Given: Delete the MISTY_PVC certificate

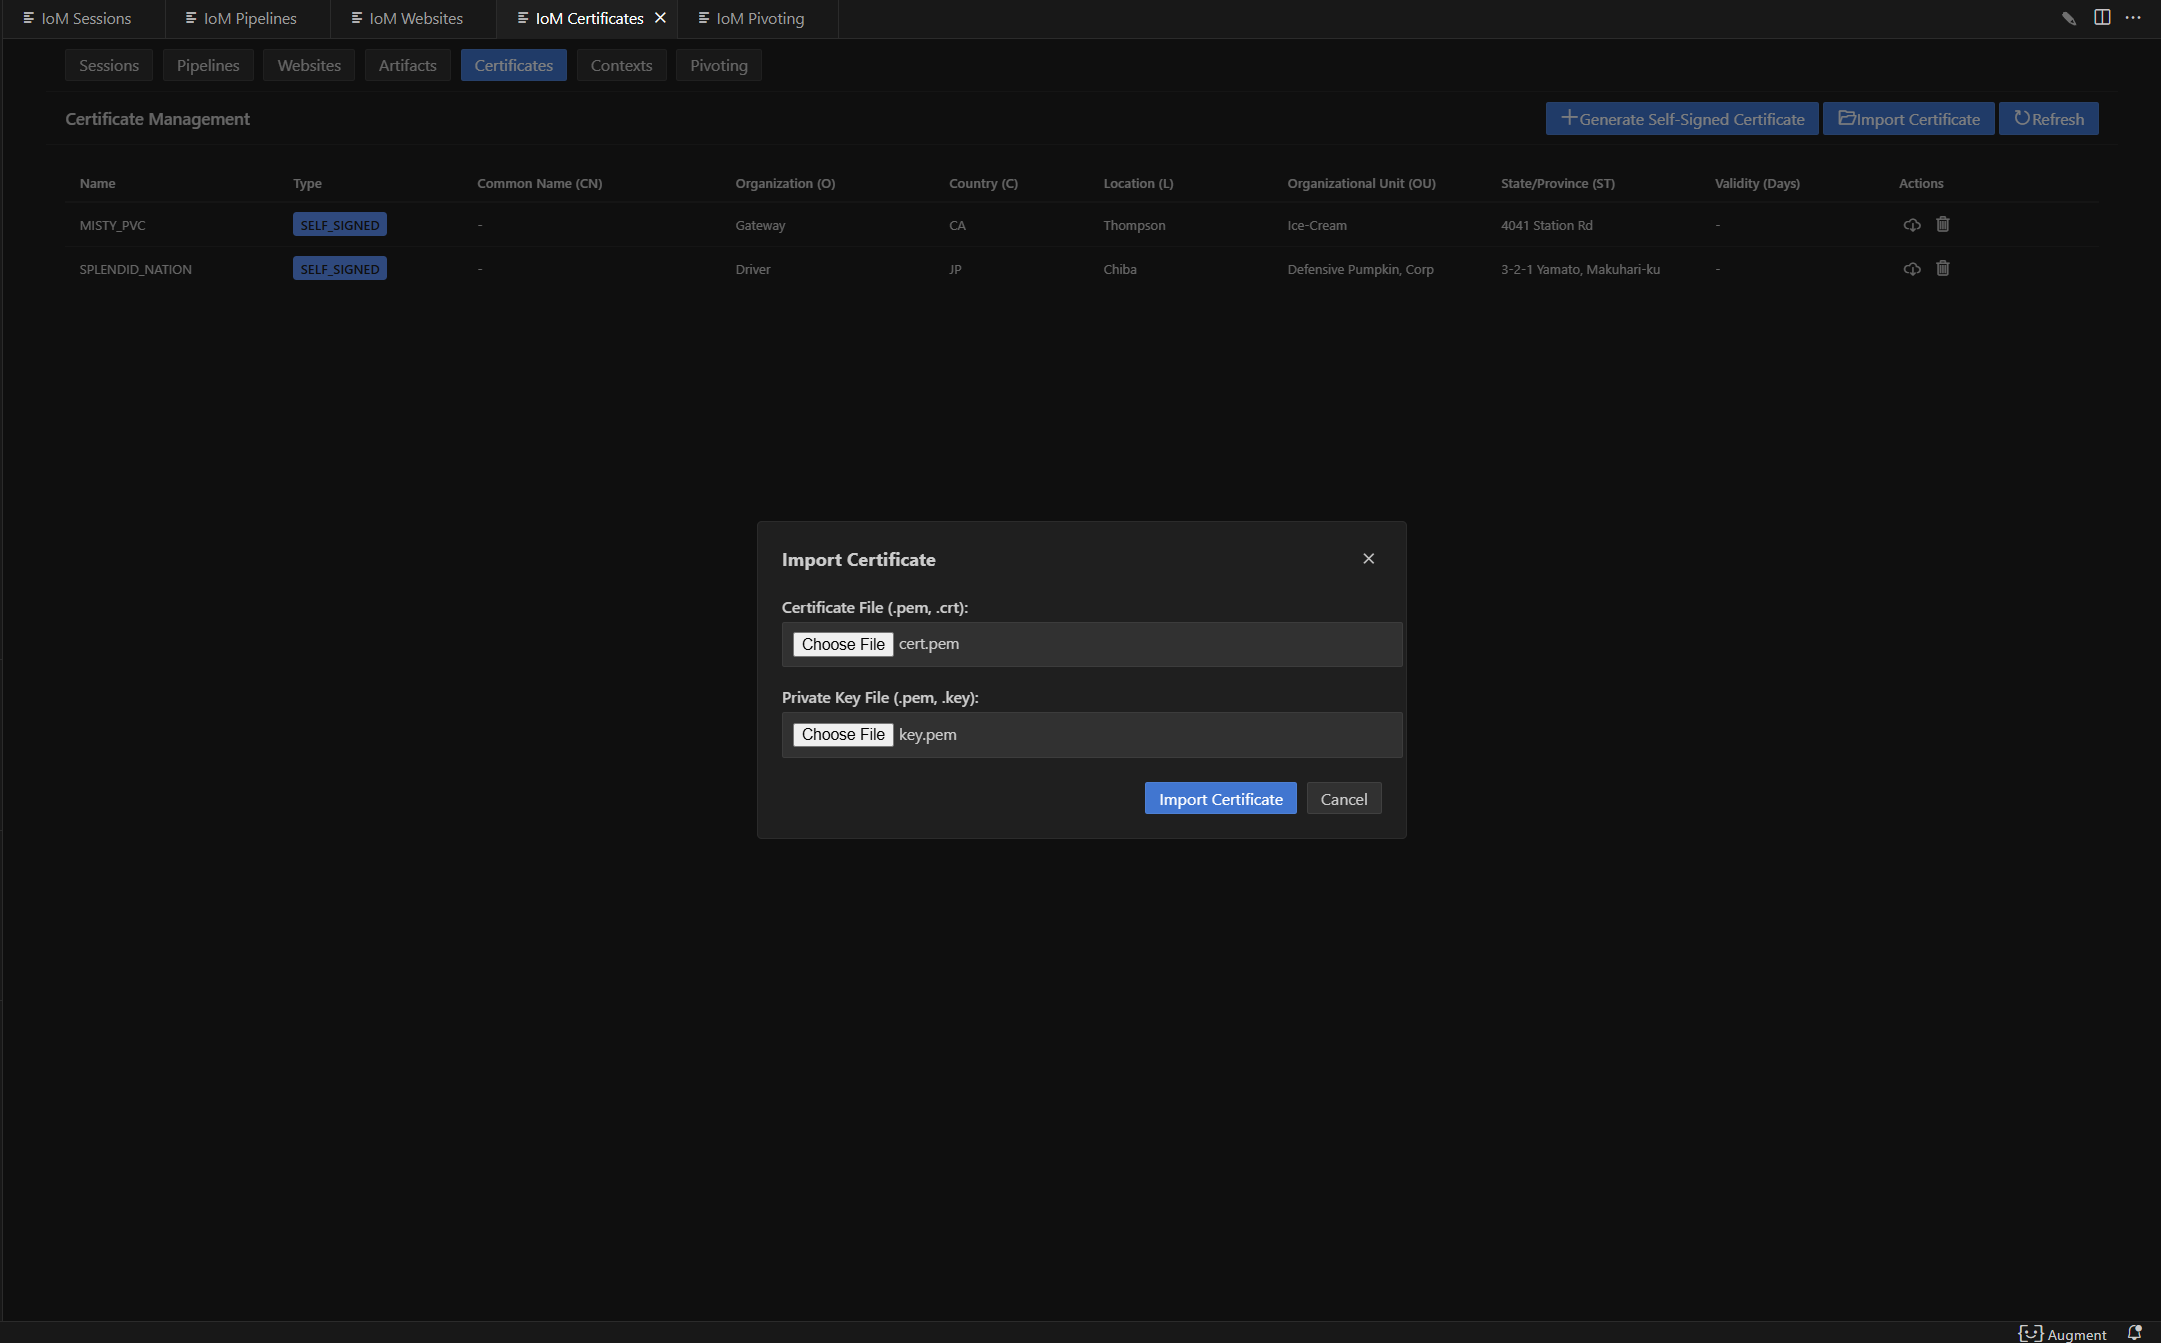Looking at the screenshot, I should [1942, 224].
